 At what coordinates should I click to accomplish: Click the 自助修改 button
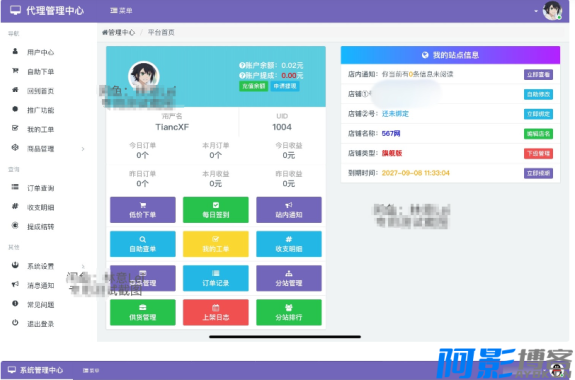(x=538, y=94)
